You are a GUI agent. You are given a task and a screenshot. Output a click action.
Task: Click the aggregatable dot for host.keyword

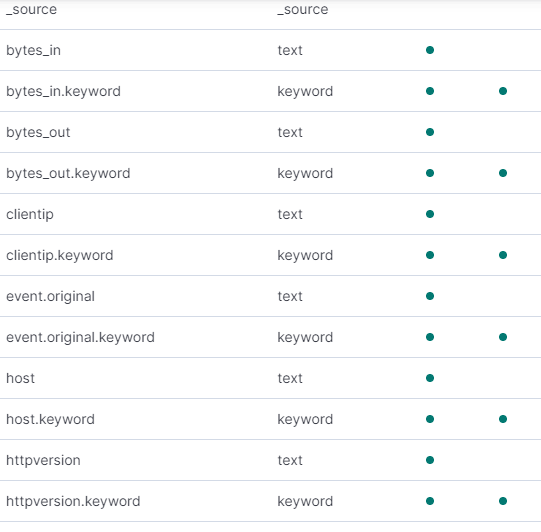(503, 419)
